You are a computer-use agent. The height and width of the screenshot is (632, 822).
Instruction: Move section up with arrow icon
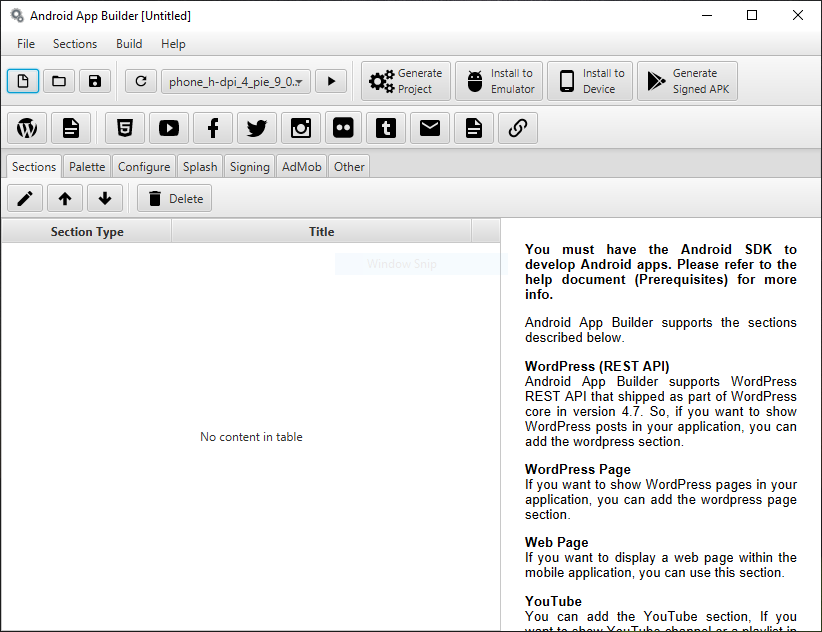click(65, 199)
